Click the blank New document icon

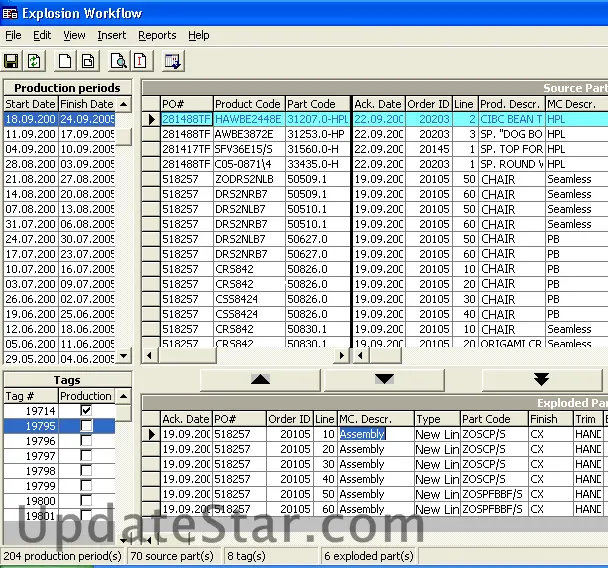(x=65, y=61)
